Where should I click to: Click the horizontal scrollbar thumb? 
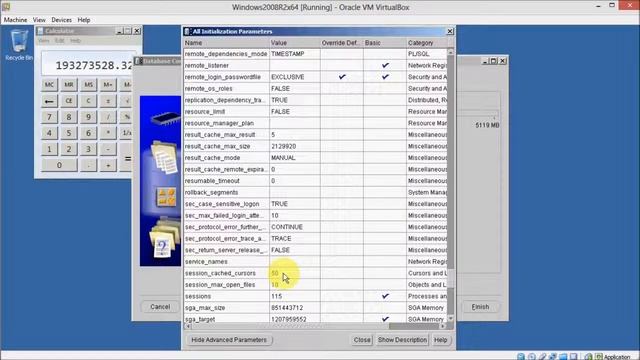[x=415, y=326]
